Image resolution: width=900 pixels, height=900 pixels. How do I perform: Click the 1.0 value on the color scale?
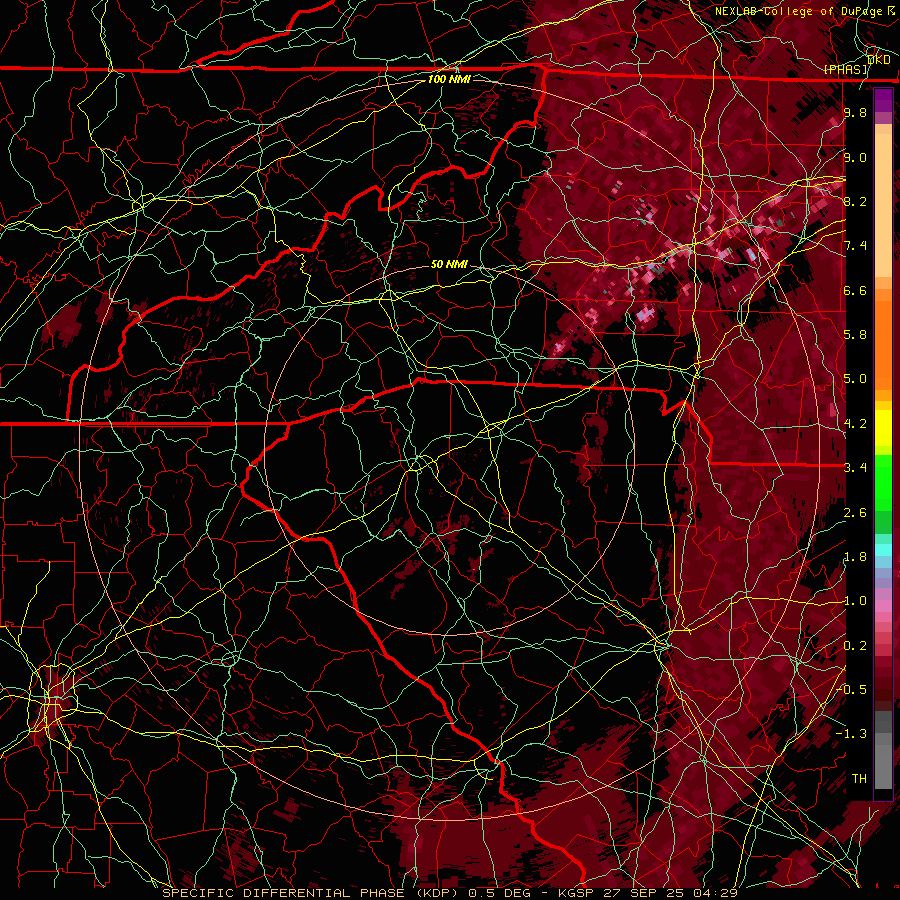[855, 601]
